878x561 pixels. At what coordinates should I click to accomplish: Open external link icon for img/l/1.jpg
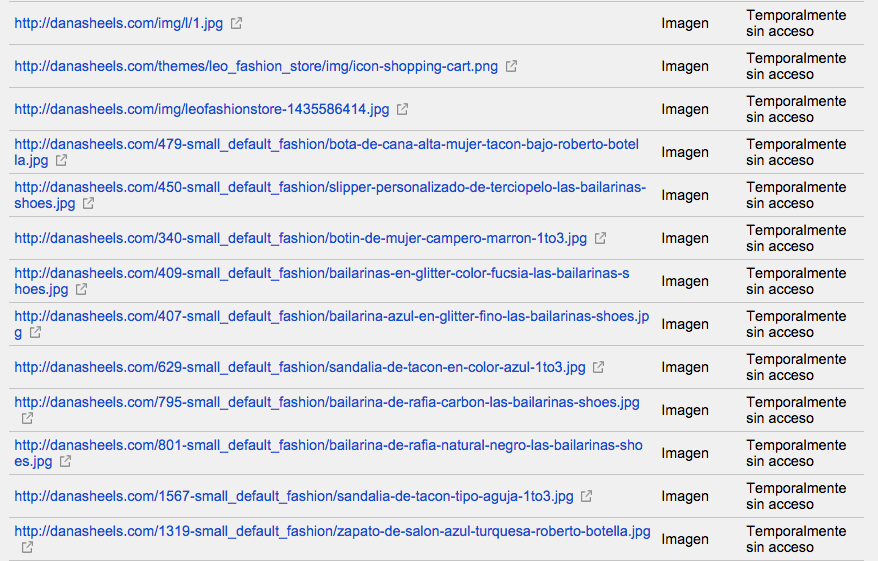[x=236, y=23]
